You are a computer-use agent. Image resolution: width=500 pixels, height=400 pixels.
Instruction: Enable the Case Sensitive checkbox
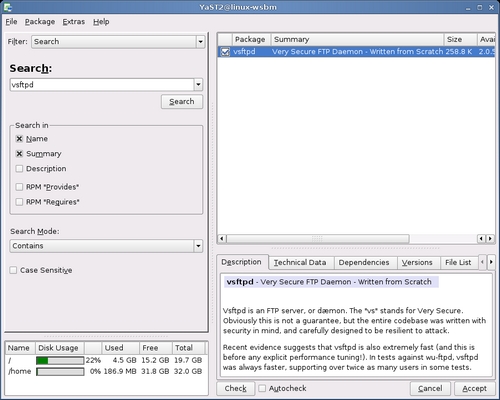(13, 270)
